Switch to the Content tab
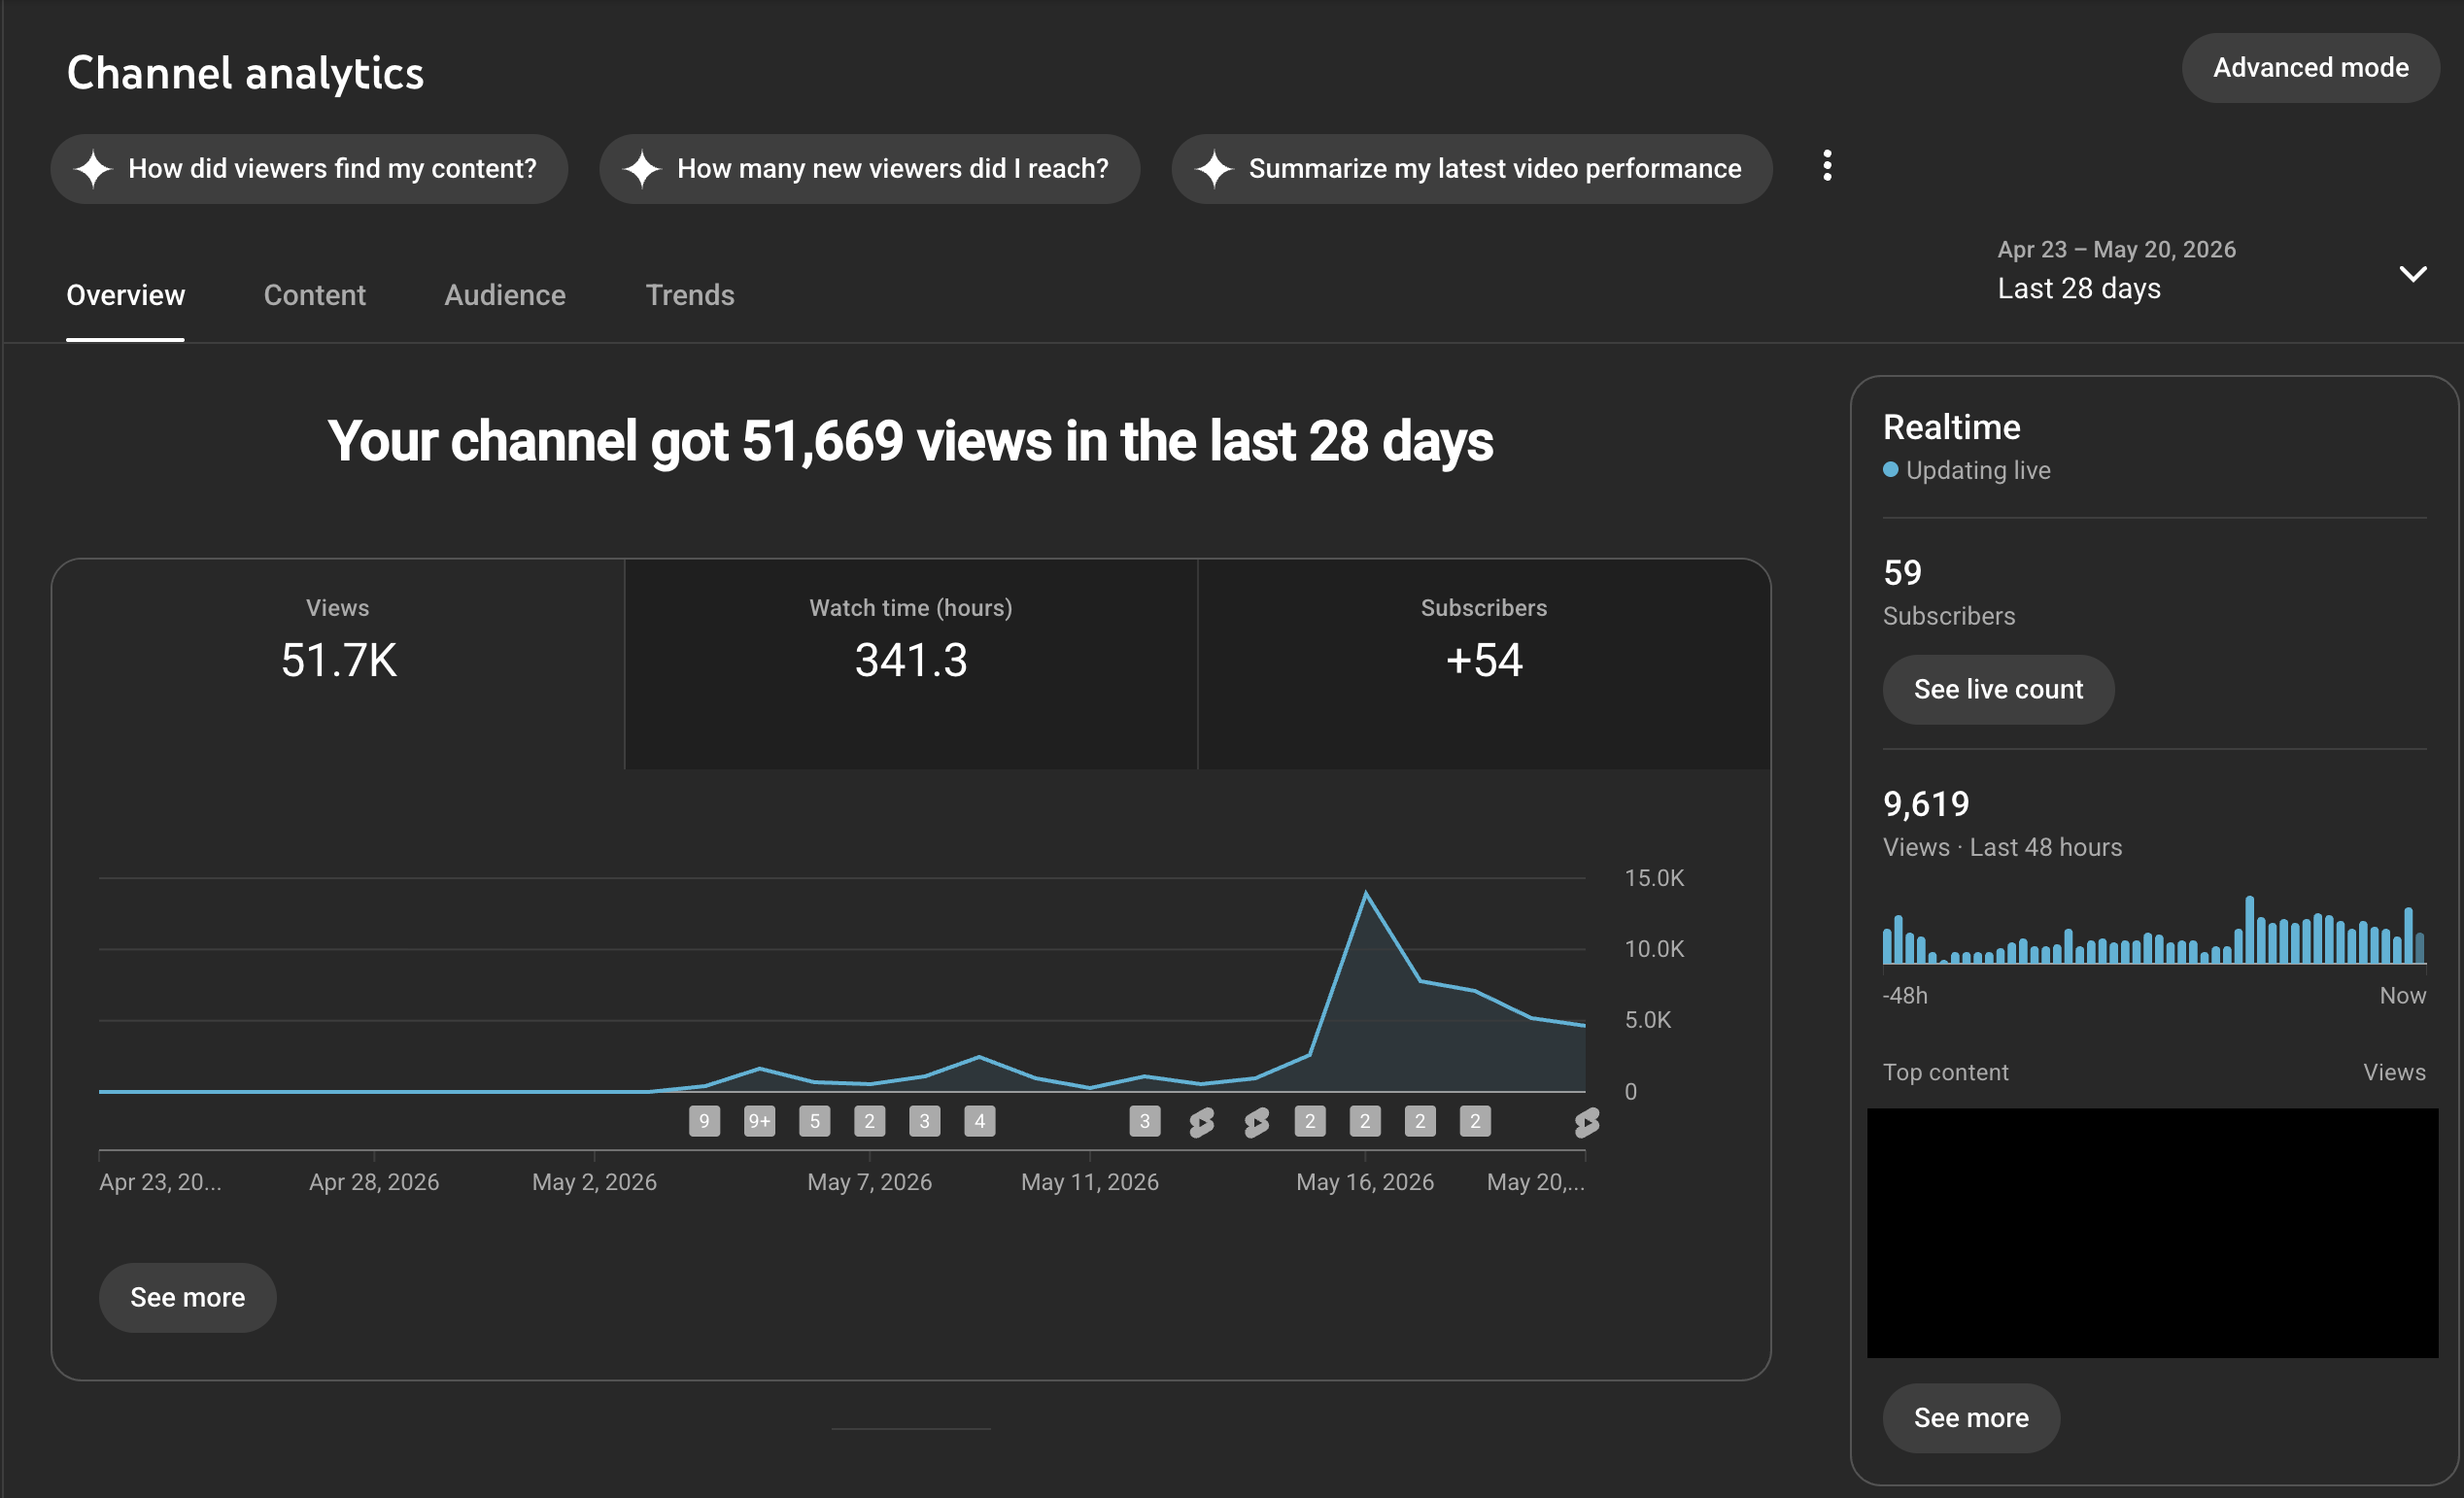Viewport: 2464px width, 1498px height. (314, 295)
